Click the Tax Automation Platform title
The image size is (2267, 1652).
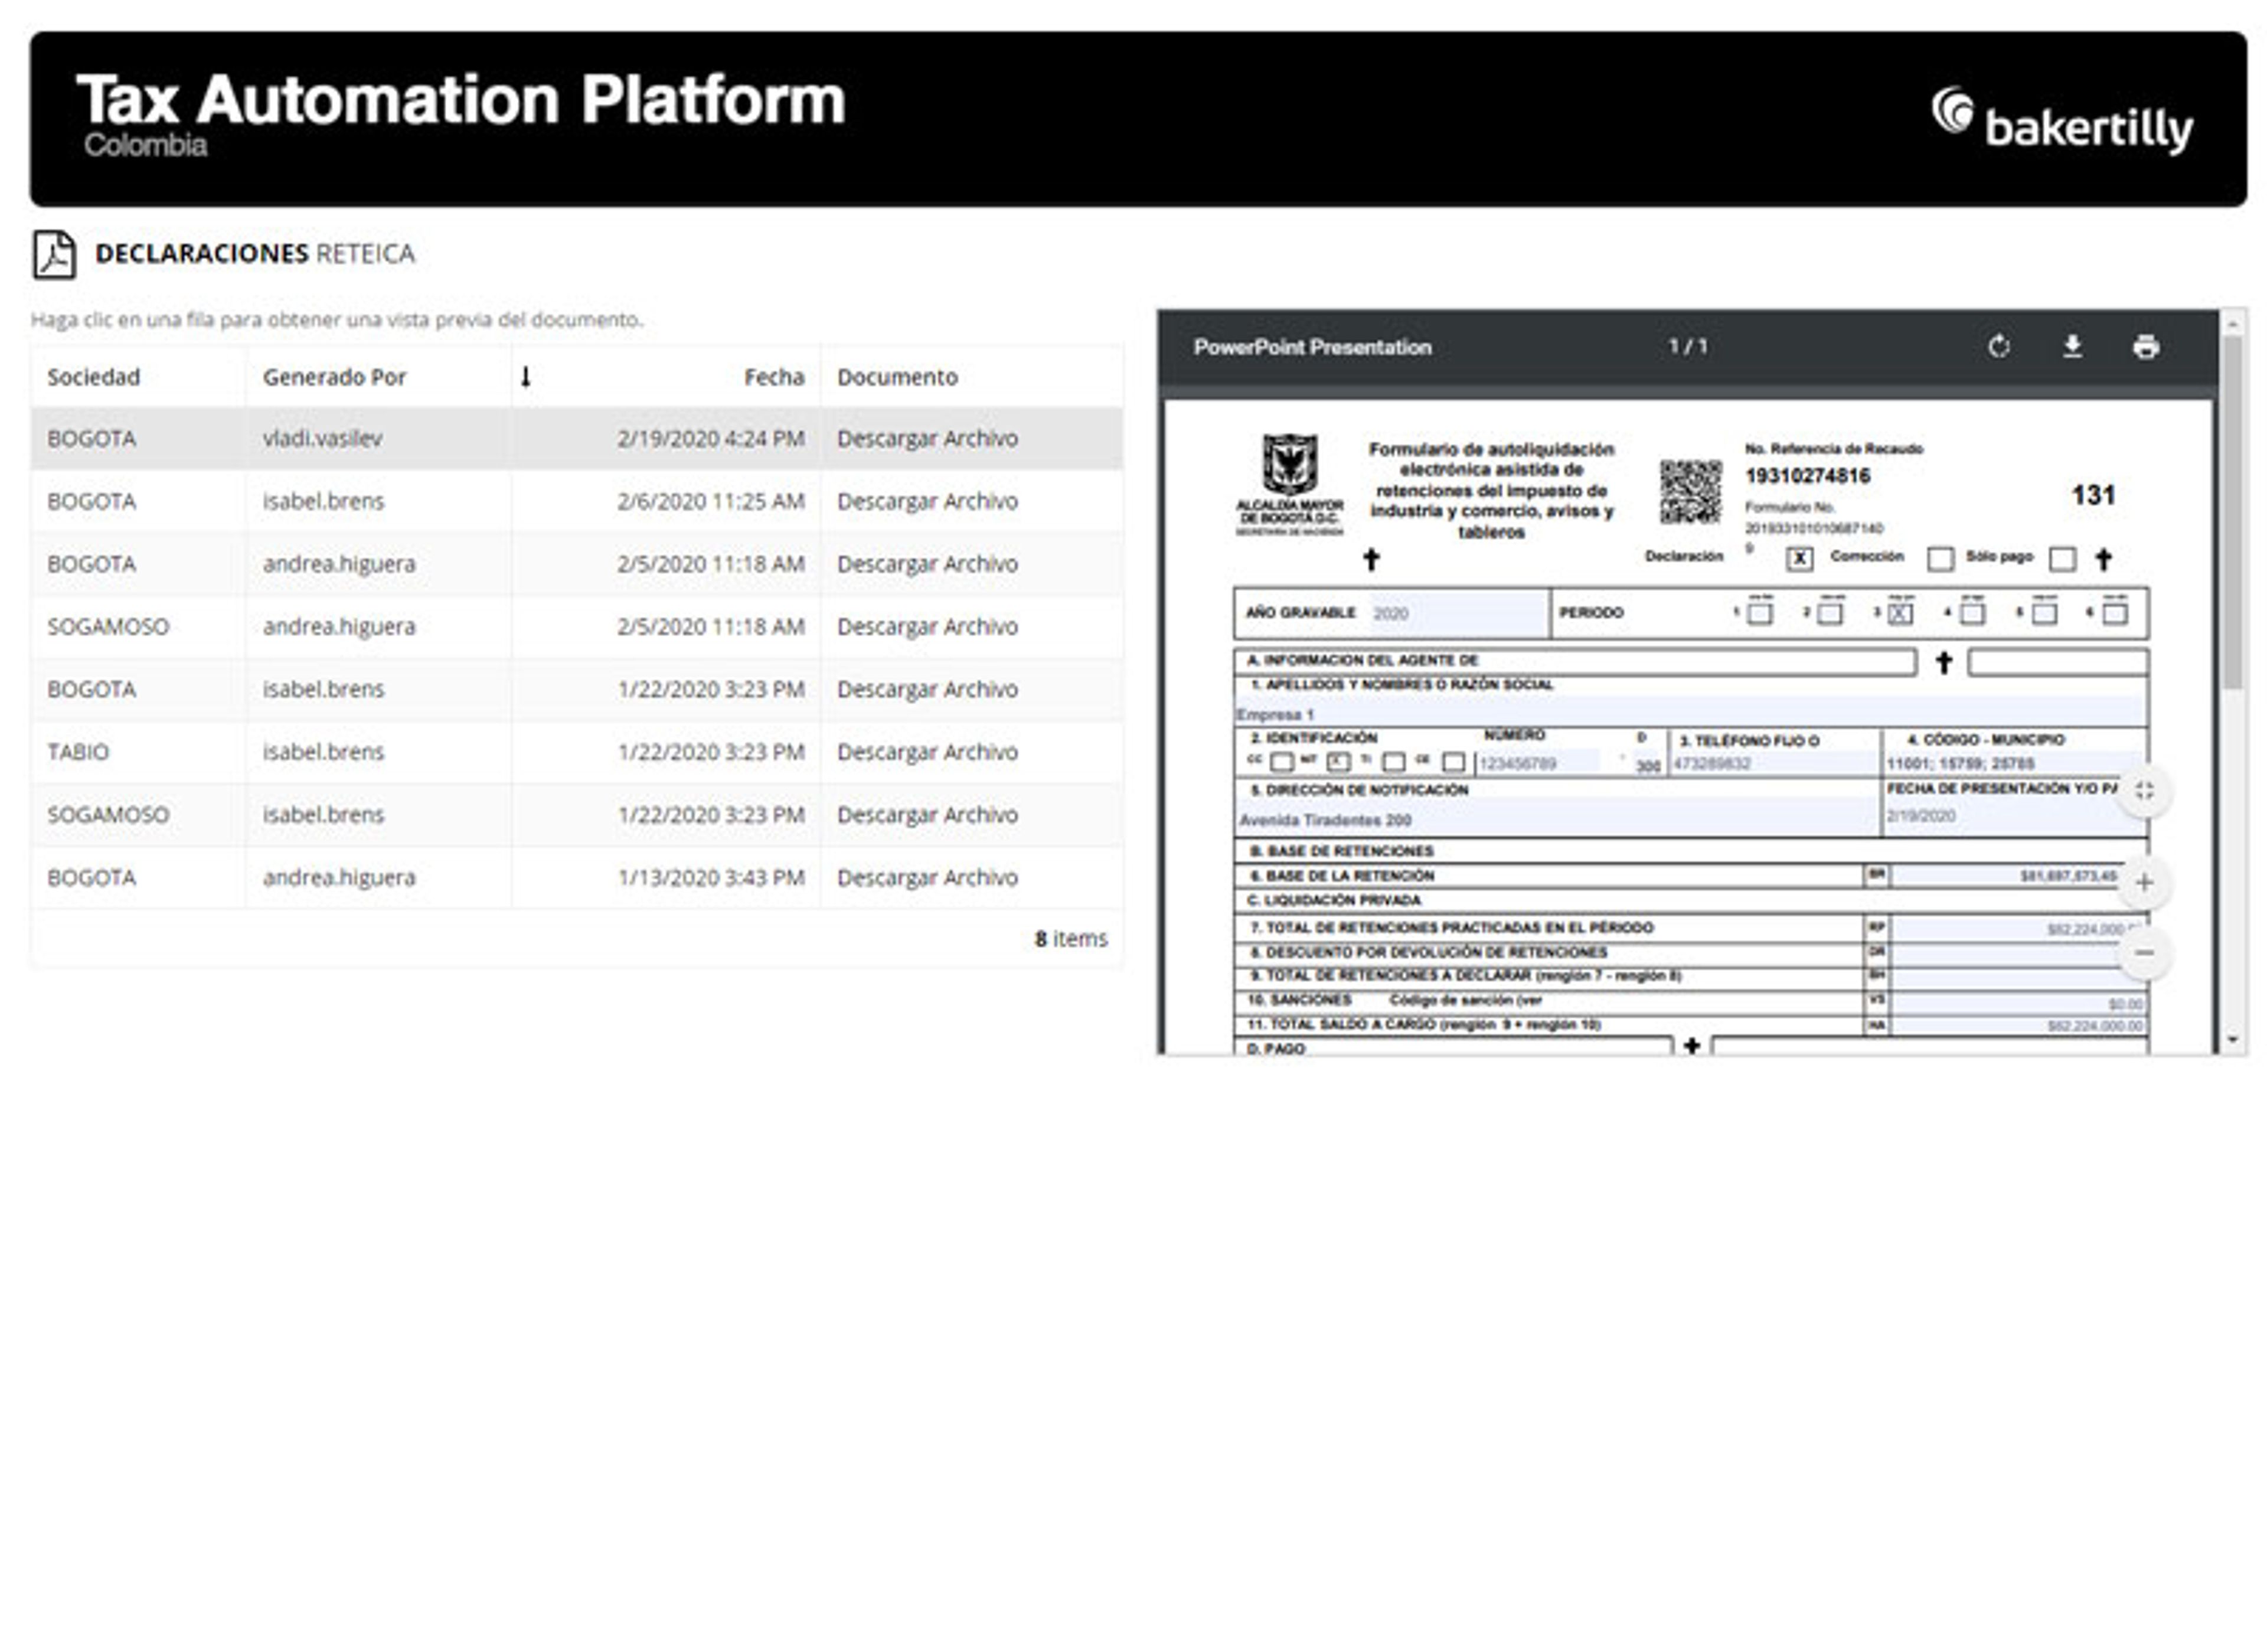click(x=461, y=100)
